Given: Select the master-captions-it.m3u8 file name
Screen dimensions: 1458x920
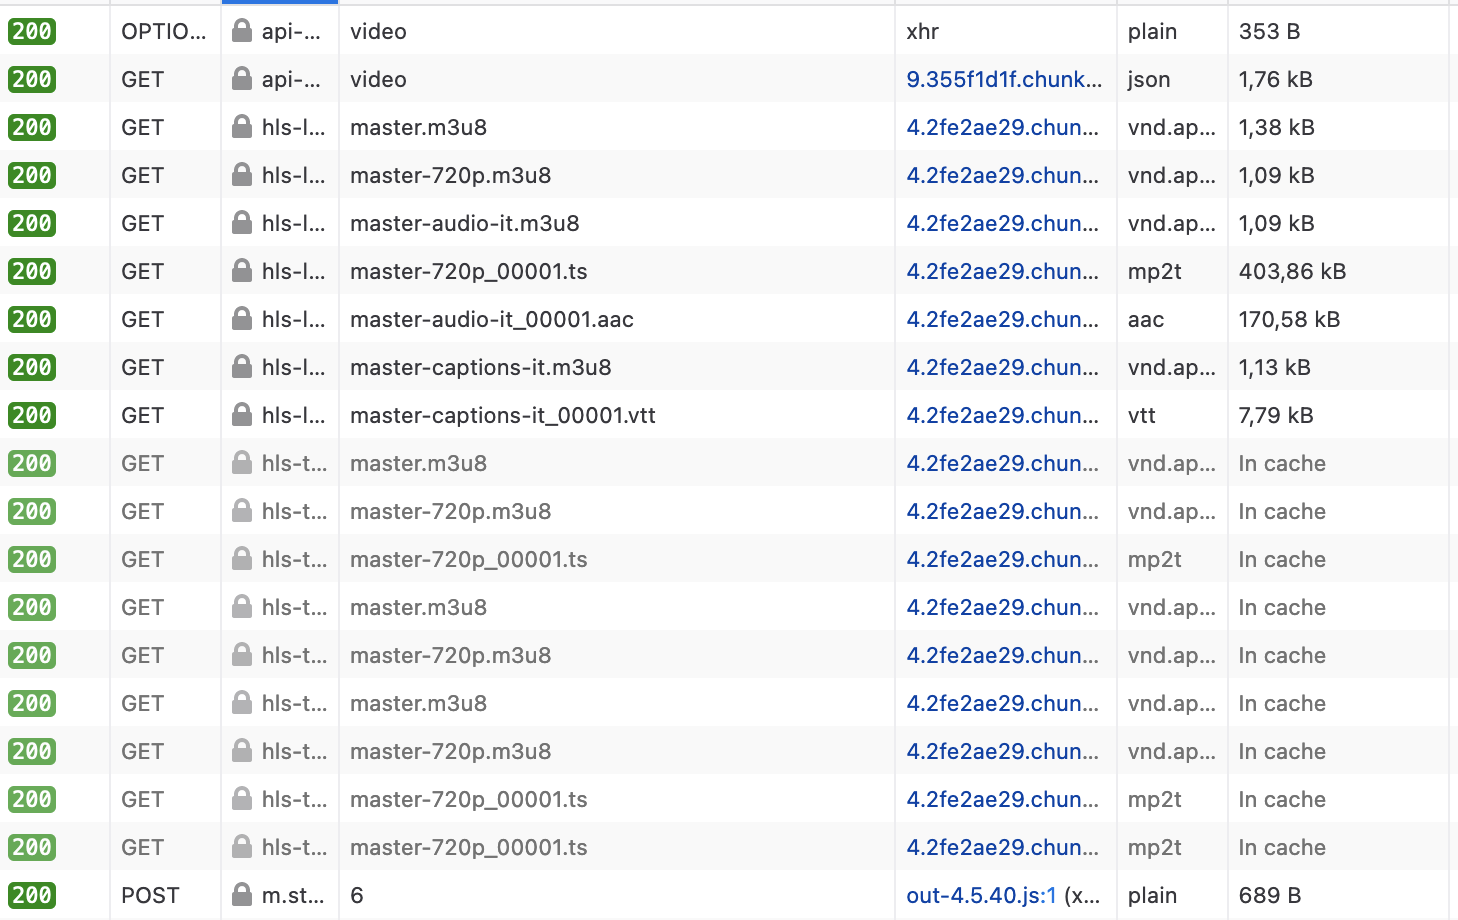Looking at the screenshot, I should [480, 367].
